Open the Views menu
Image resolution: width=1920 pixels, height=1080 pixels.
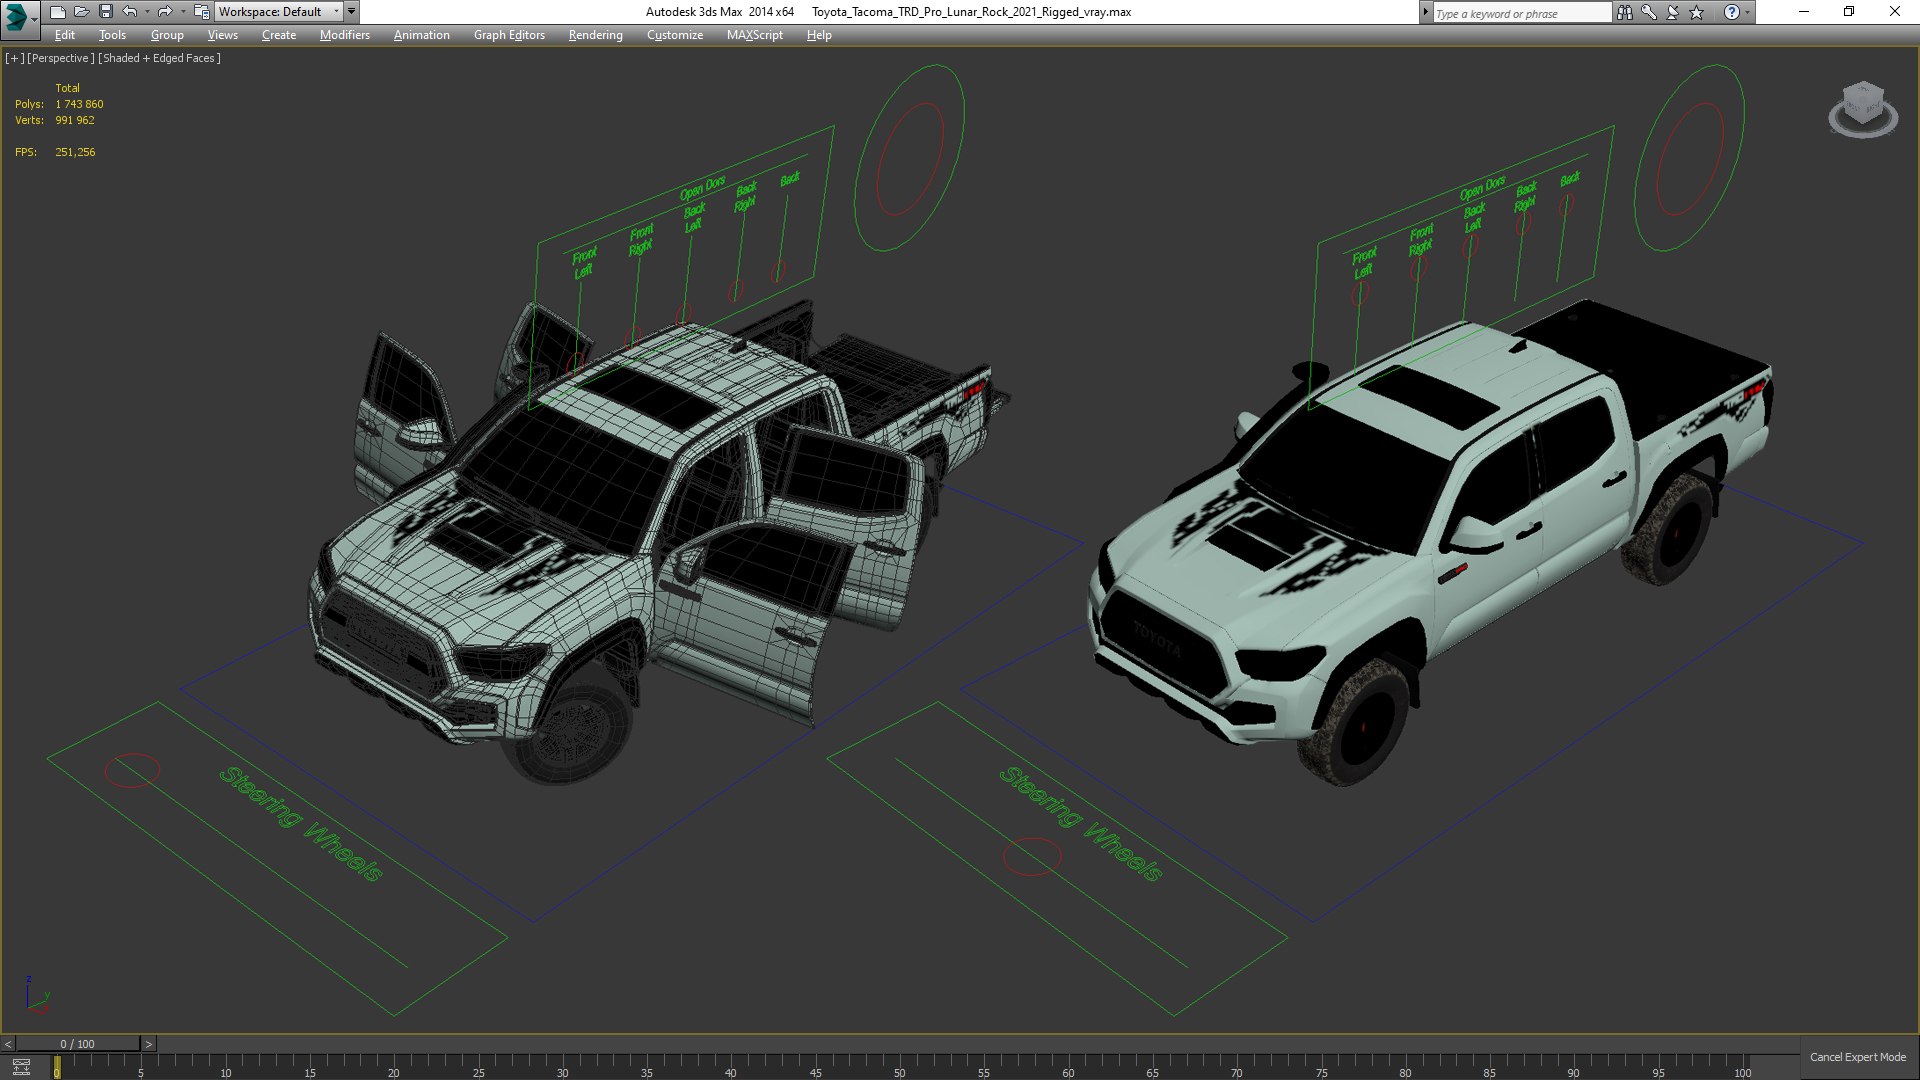[222, 35]
